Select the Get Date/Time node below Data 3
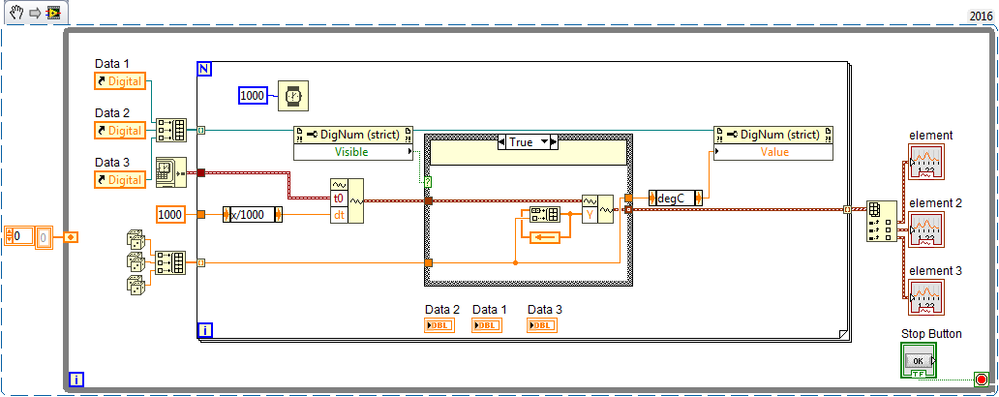 click(171, 172)
